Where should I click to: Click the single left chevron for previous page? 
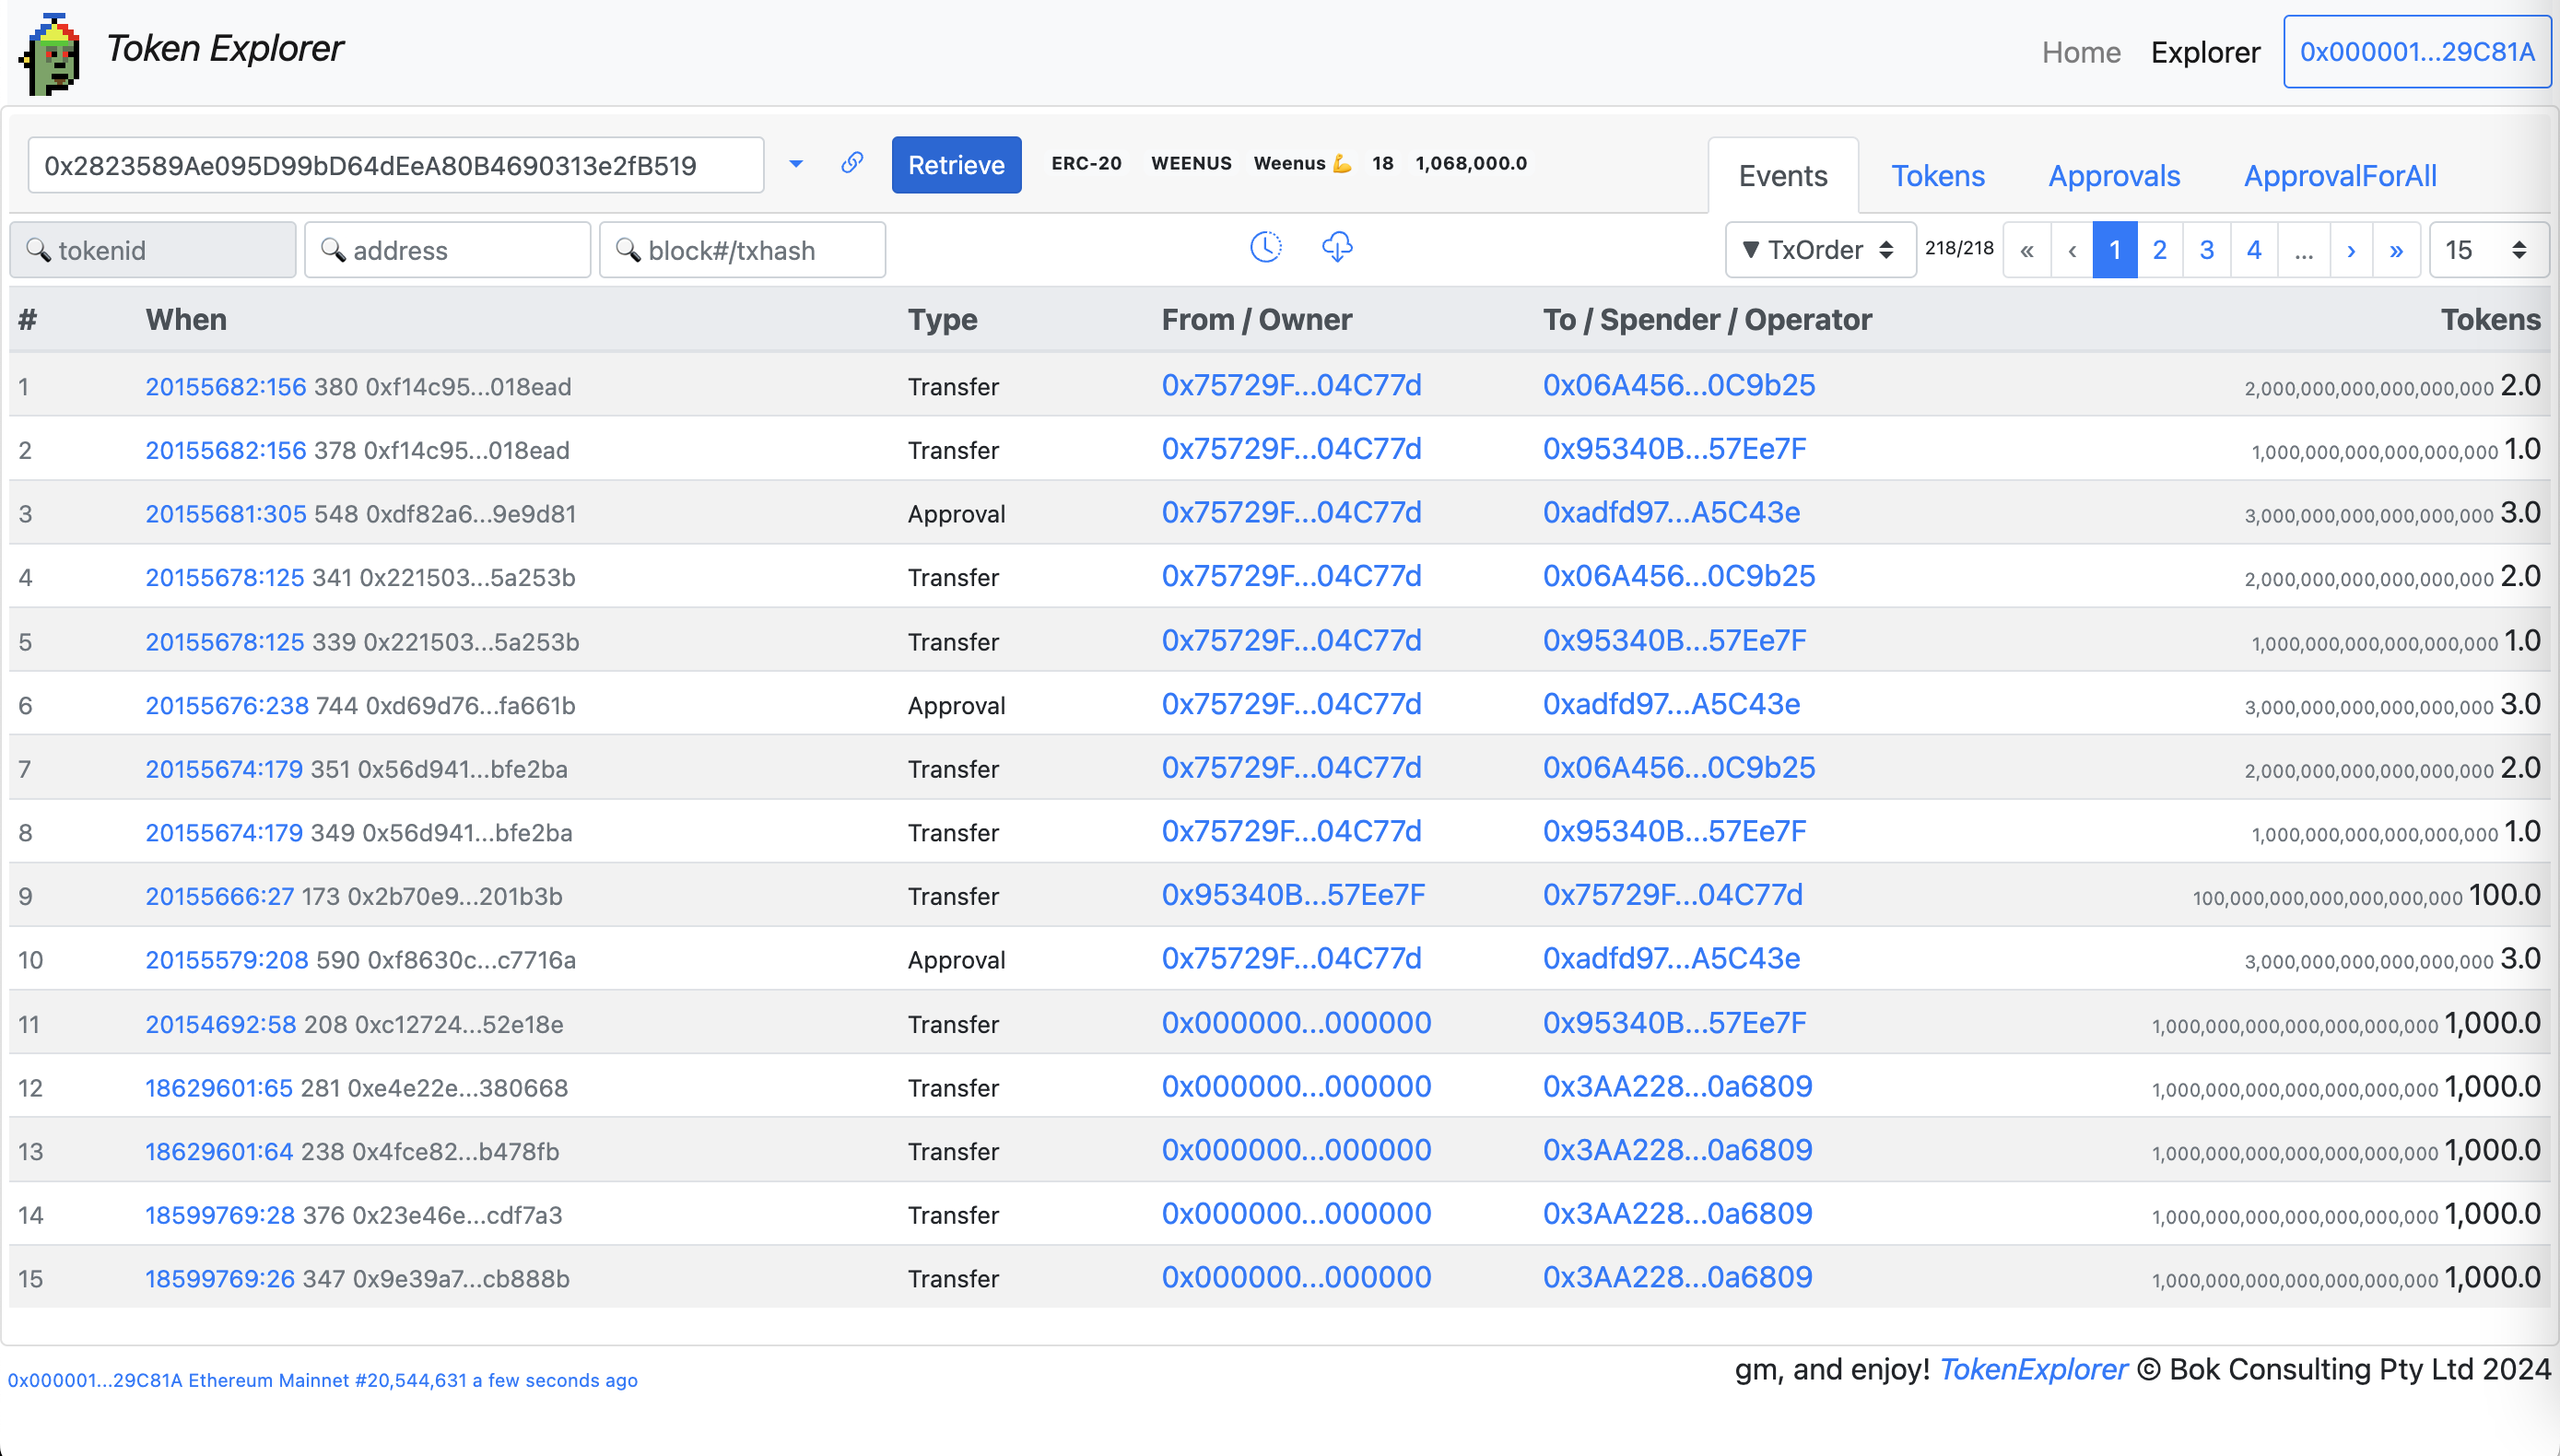2072,250
